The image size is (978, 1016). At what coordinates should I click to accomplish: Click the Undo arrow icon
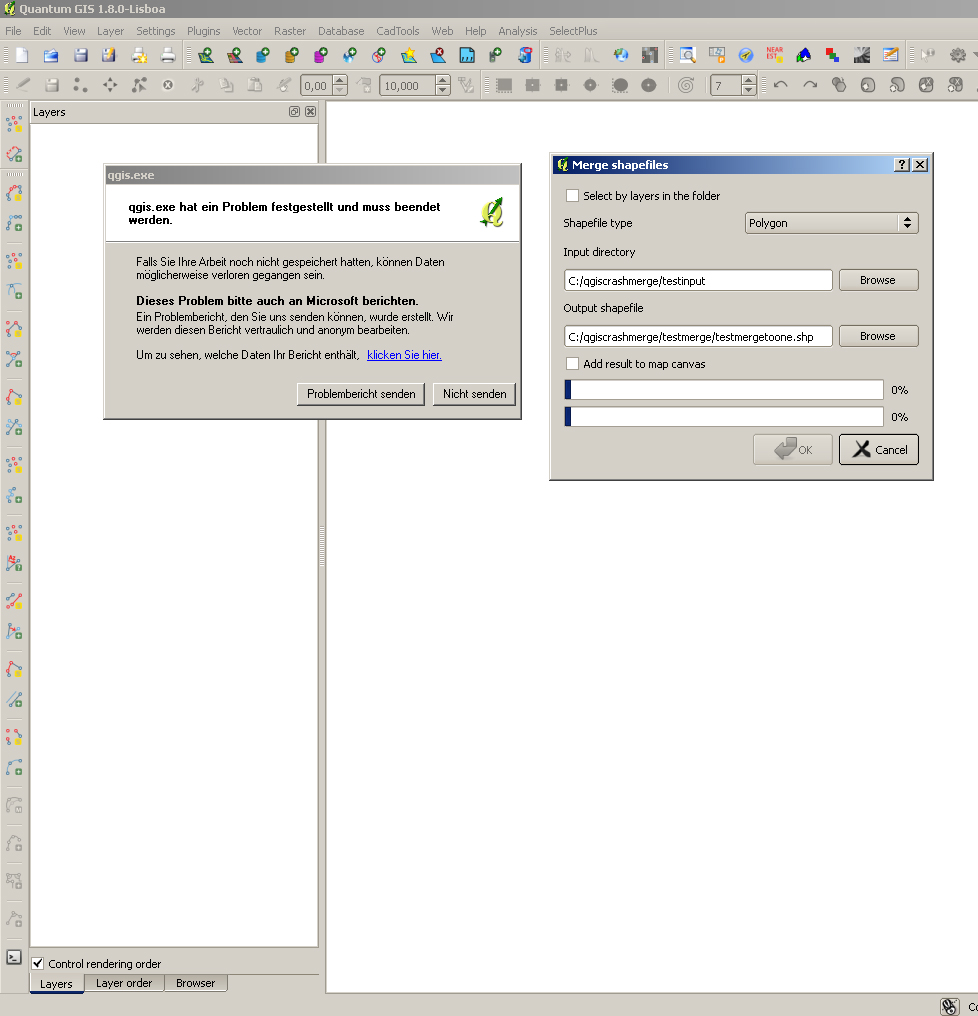(x=781, y=86)
